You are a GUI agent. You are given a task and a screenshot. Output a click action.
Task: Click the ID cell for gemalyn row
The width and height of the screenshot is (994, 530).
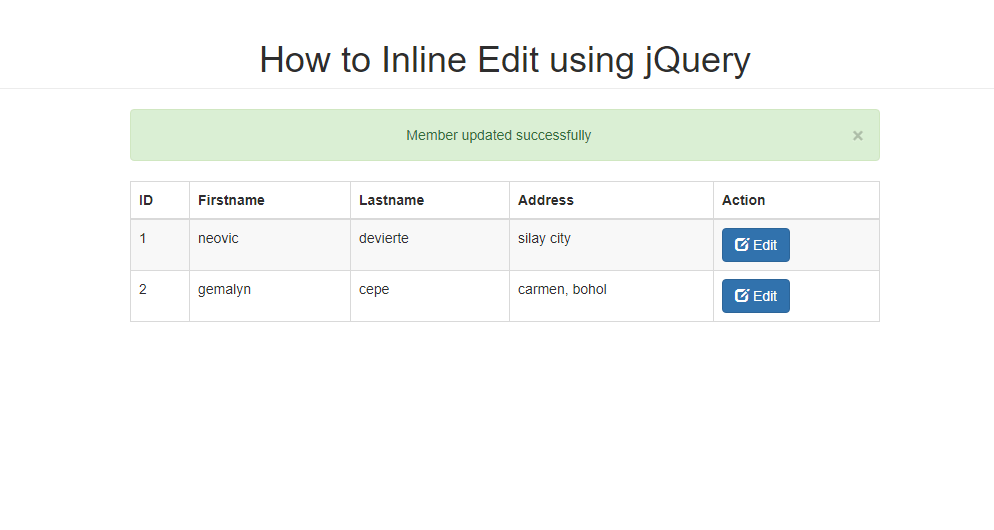pos(160,296)
